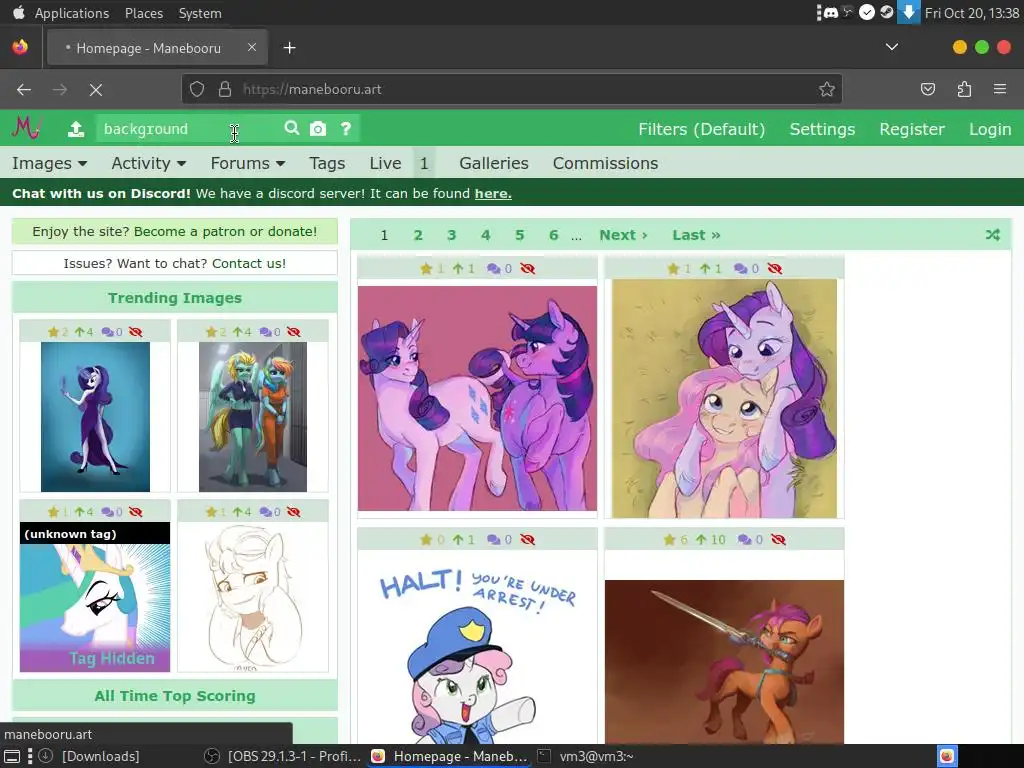Stop page loading in Firefox toolbar
This screenshot has width=1024, height=768.
pyautogui.click(x=96, y=89)
